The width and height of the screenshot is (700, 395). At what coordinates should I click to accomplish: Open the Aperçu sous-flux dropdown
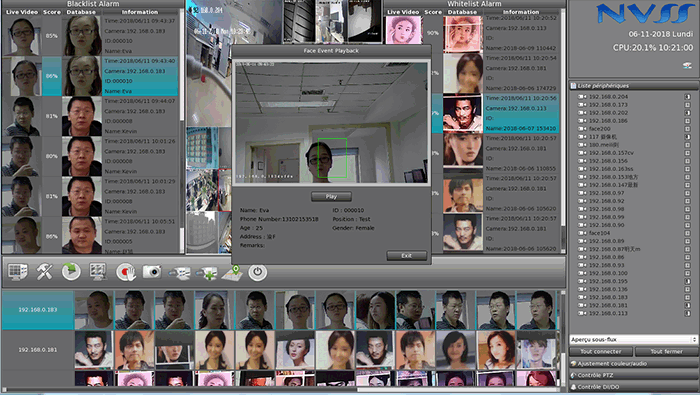point(633,340)
